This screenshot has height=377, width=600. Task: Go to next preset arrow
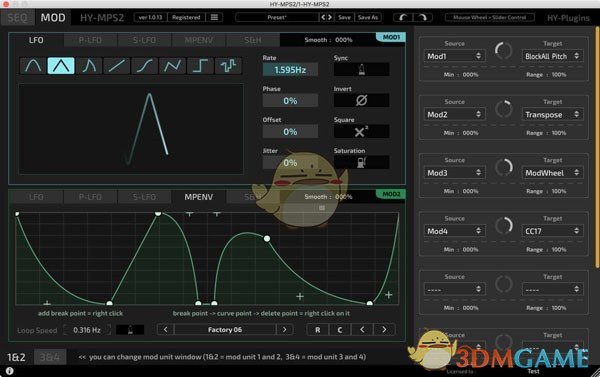click(x=330, y=17)
